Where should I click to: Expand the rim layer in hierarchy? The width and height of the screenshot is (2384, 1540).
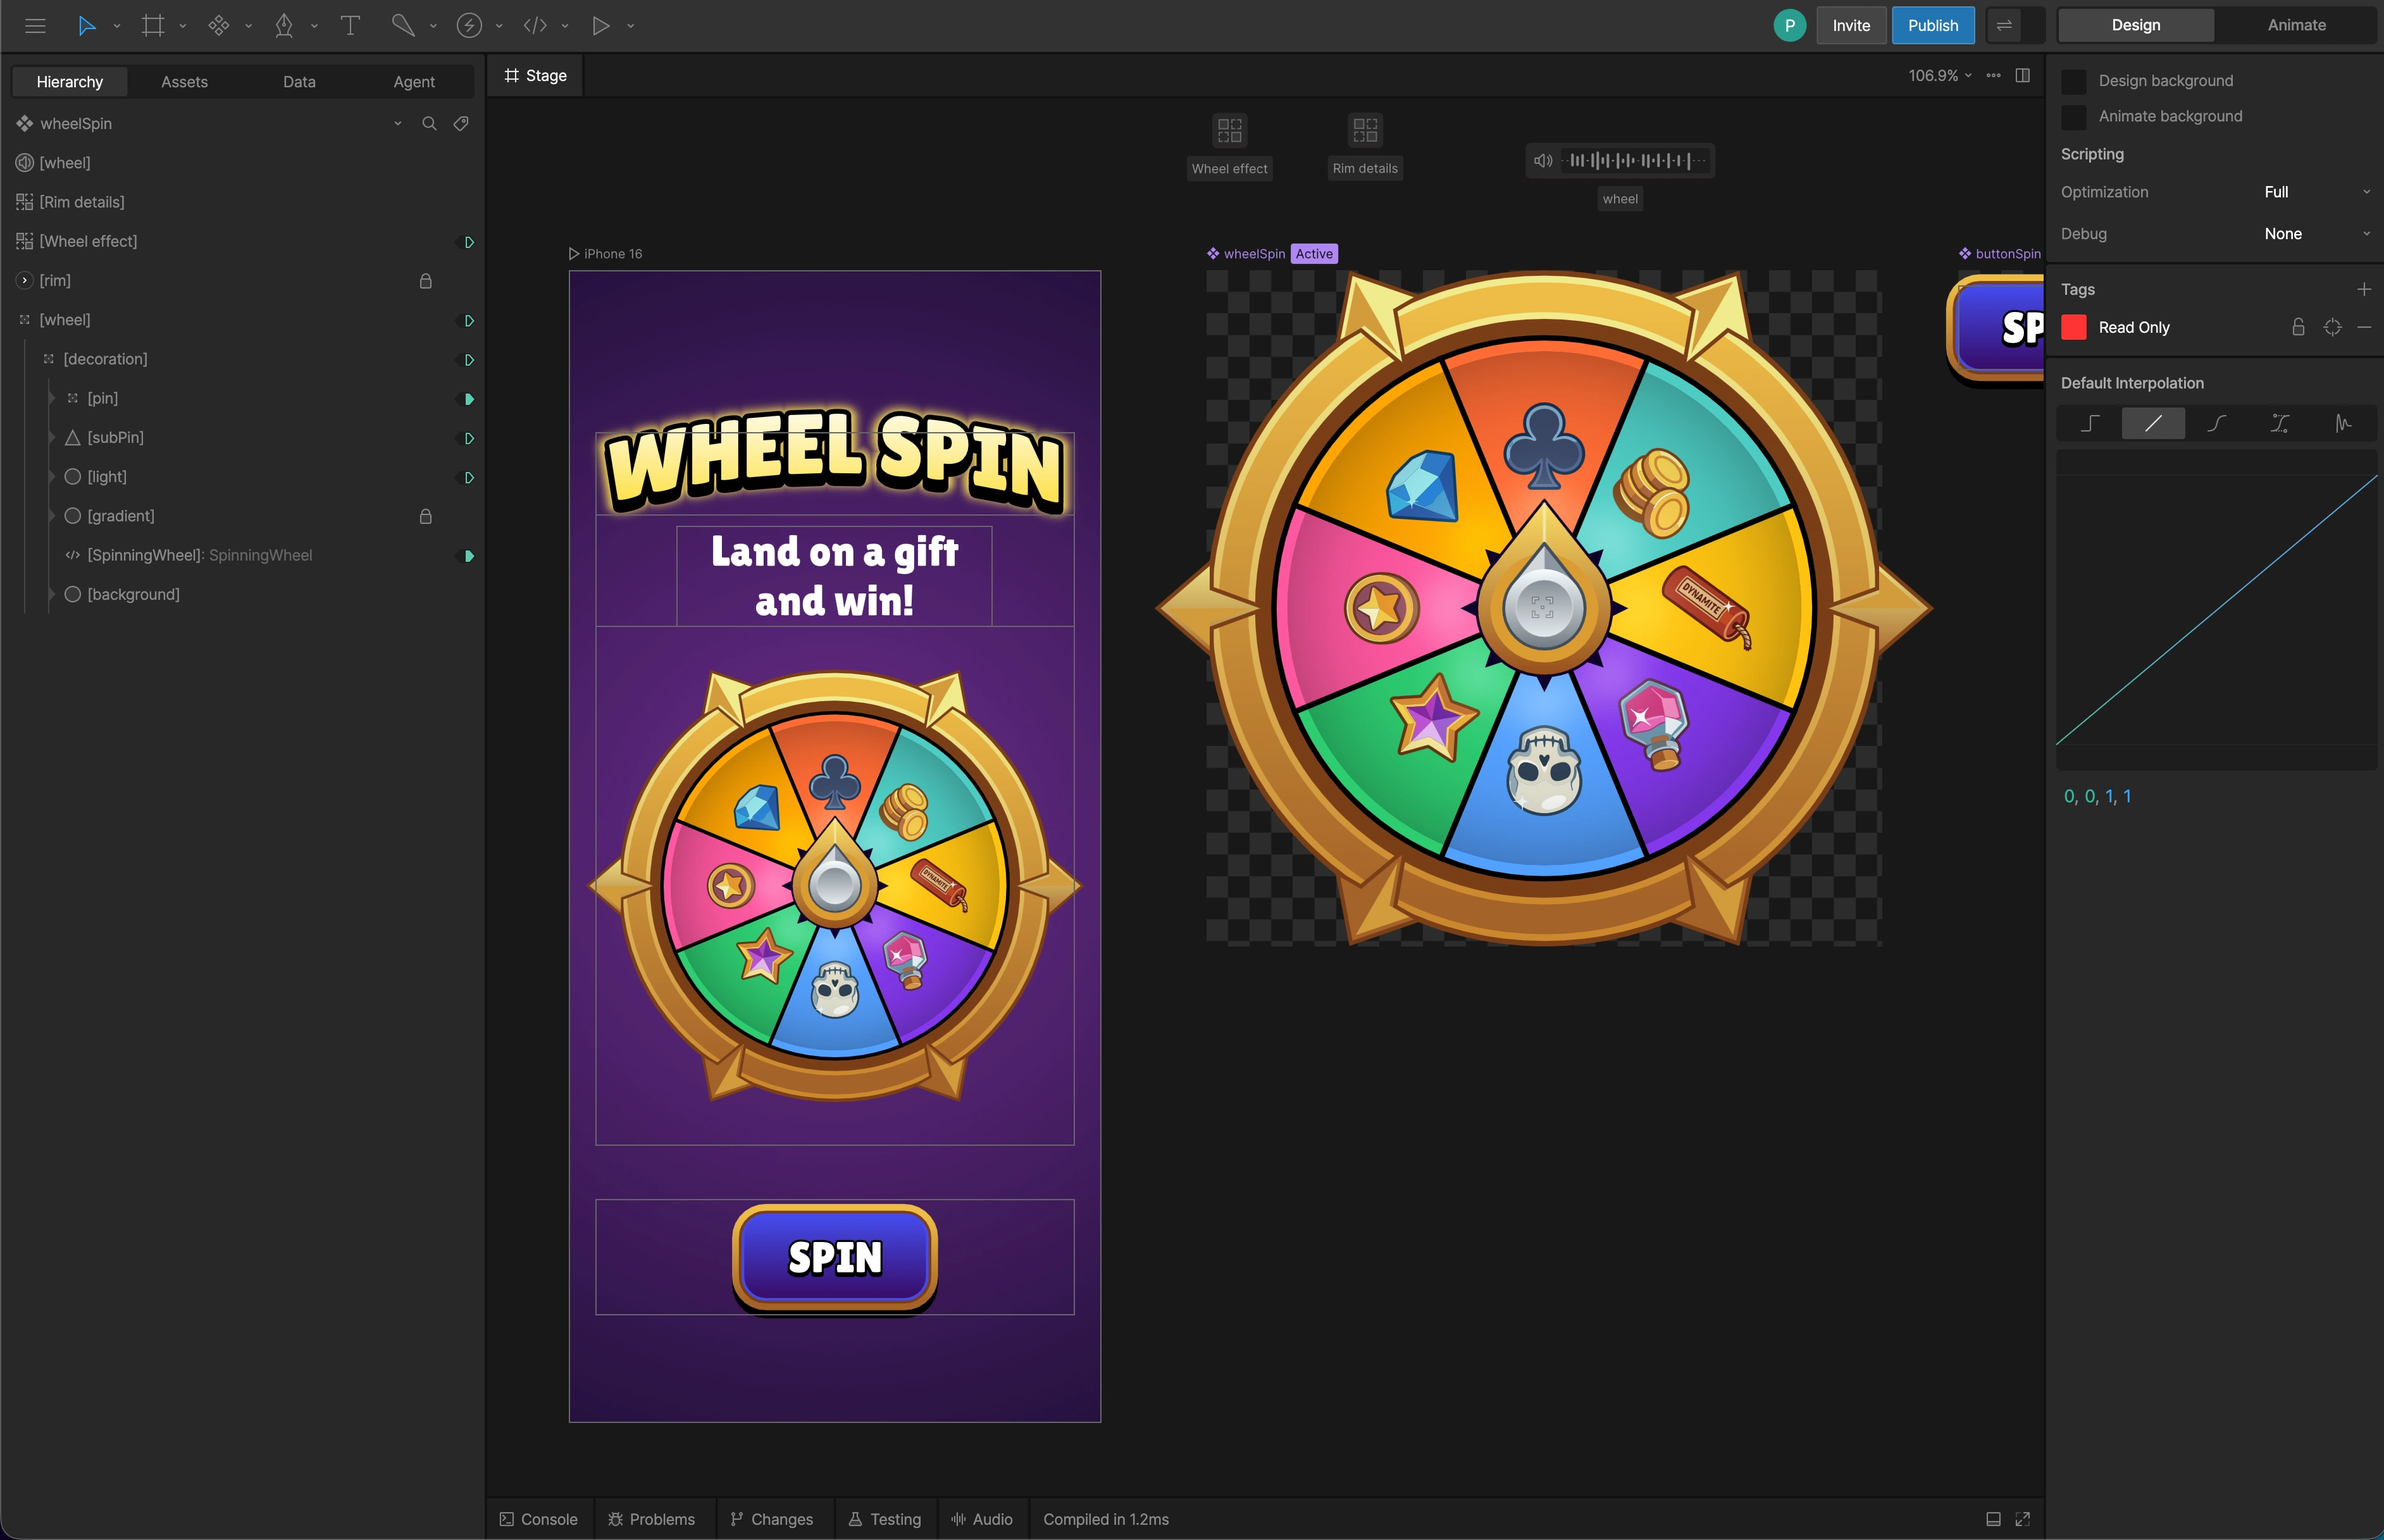(23, 281)
